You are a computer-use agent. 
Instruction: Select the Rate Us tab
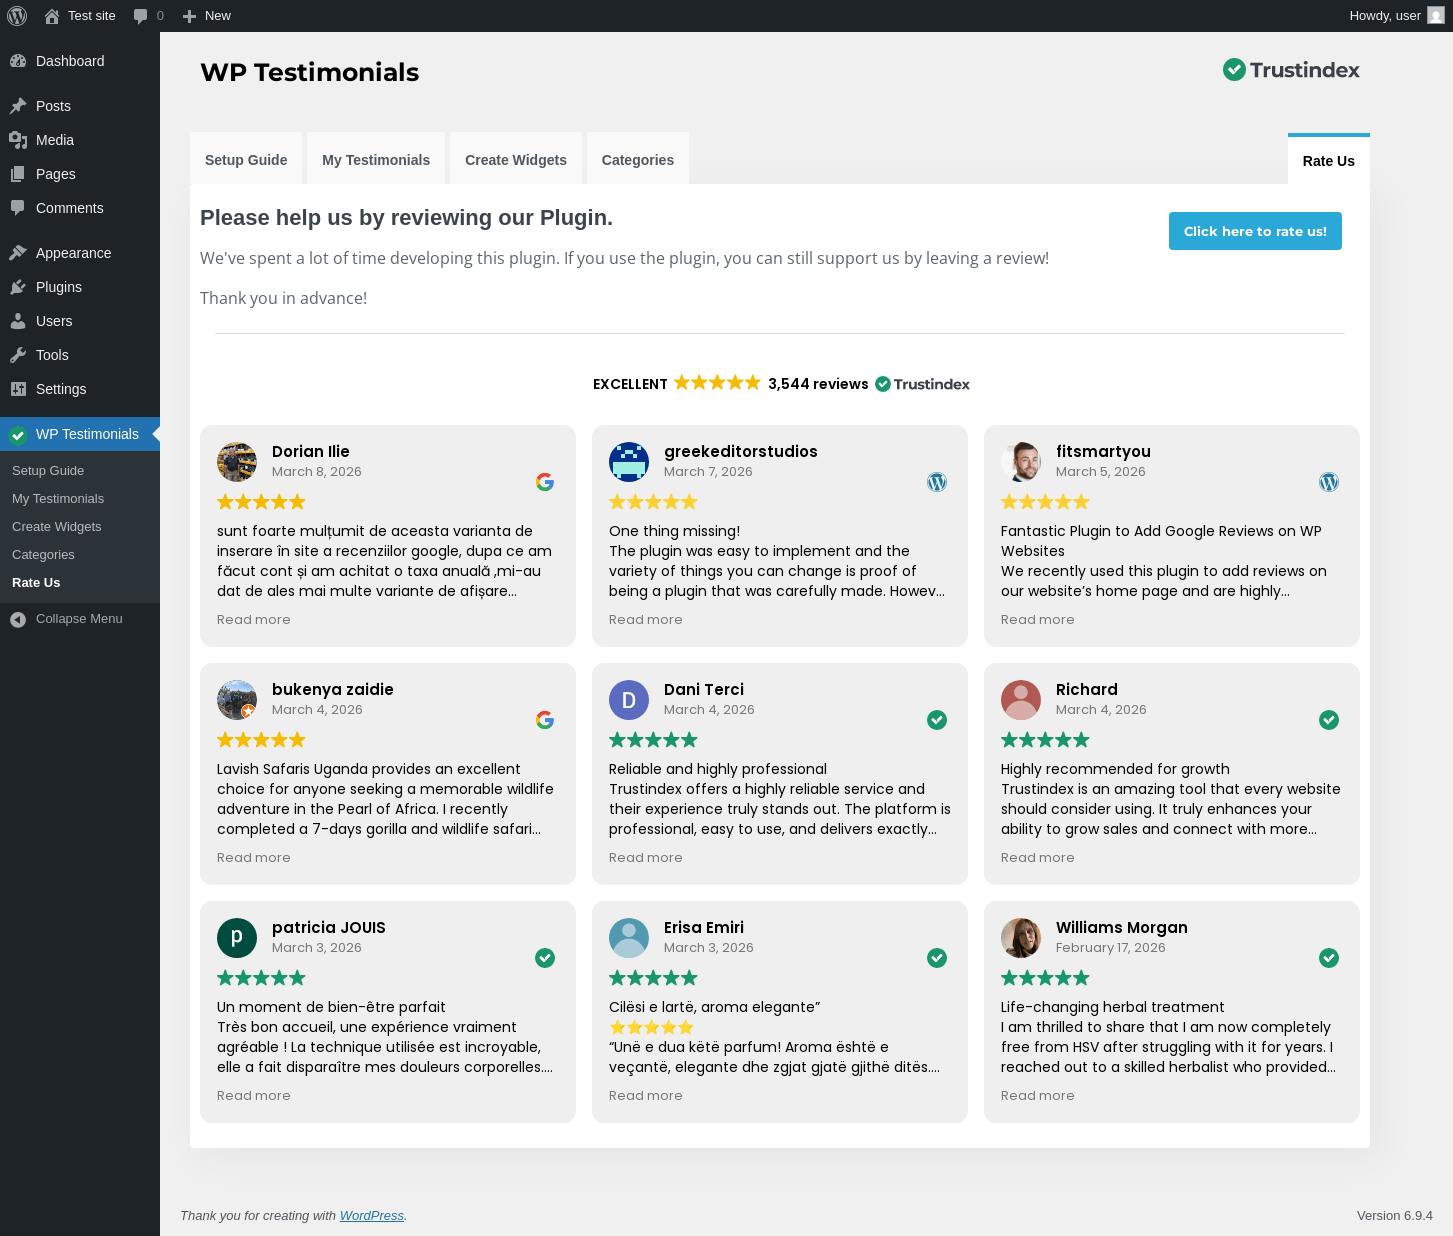coord(1329,160)
